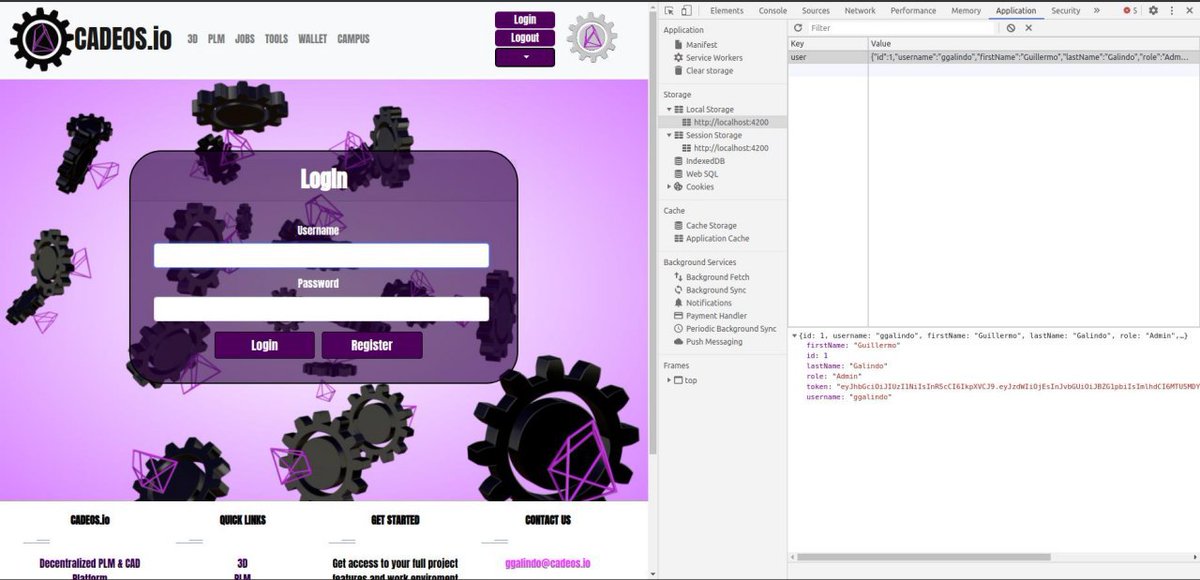The width and height of the screenshot is (1200, 580).
Task: Expand the Cookies tree node
Action: point(669,187)
